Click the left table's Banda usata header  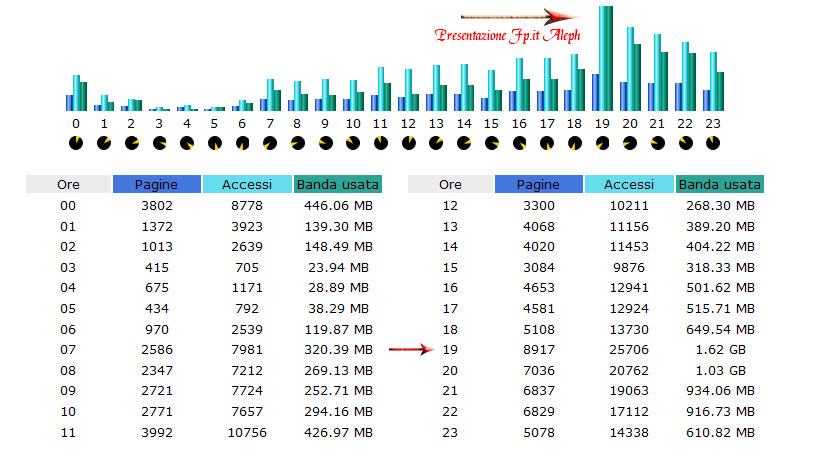tap(336, 185)
